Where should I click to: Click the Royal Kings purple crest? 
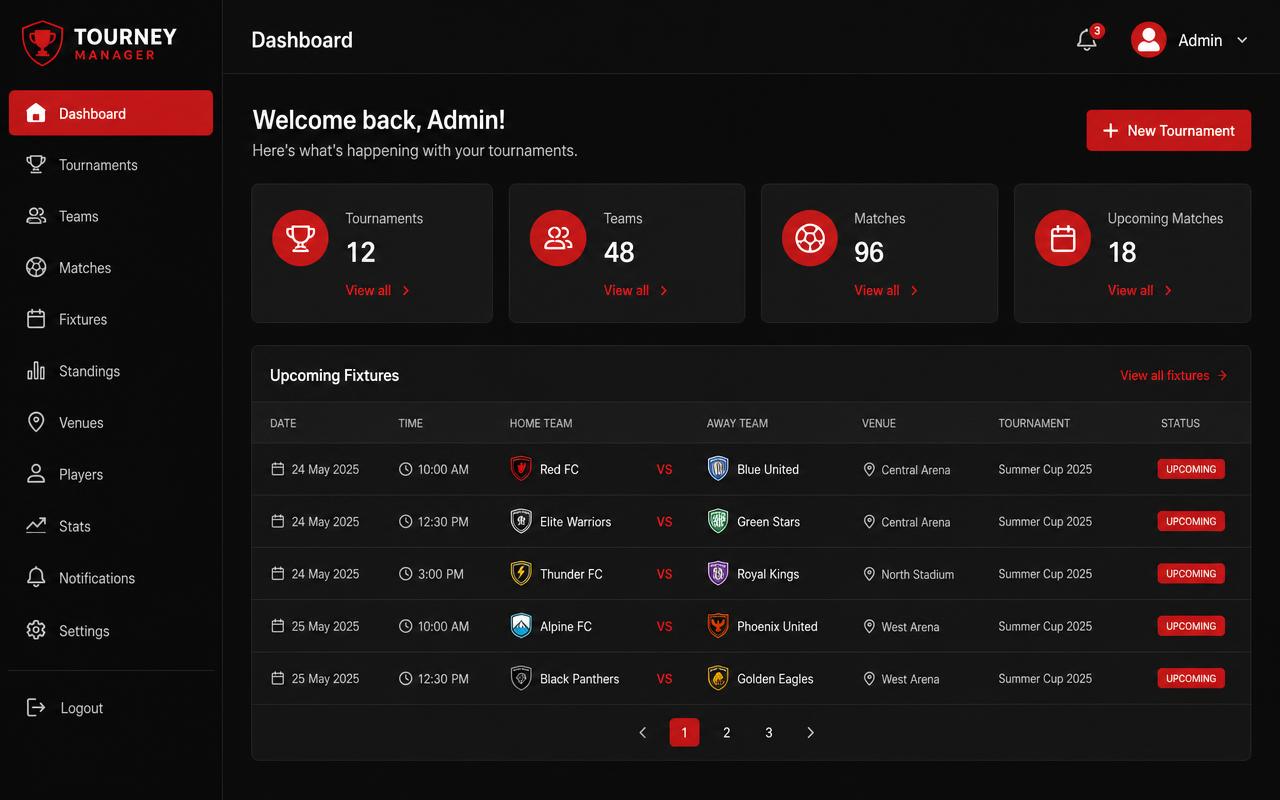point(718,573)
